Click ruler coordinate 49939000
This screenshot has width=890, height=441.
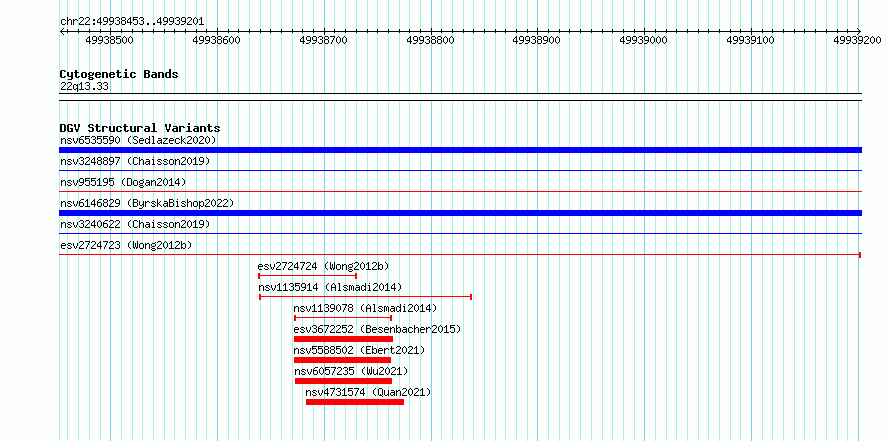coord(643,40)
